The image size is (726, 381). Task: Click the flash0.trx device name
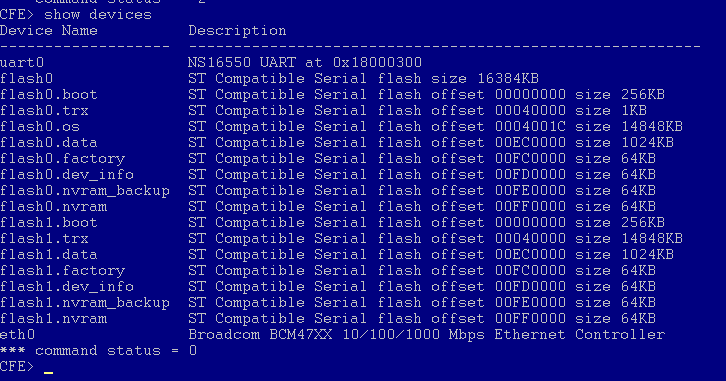click(x=44, y=111)
